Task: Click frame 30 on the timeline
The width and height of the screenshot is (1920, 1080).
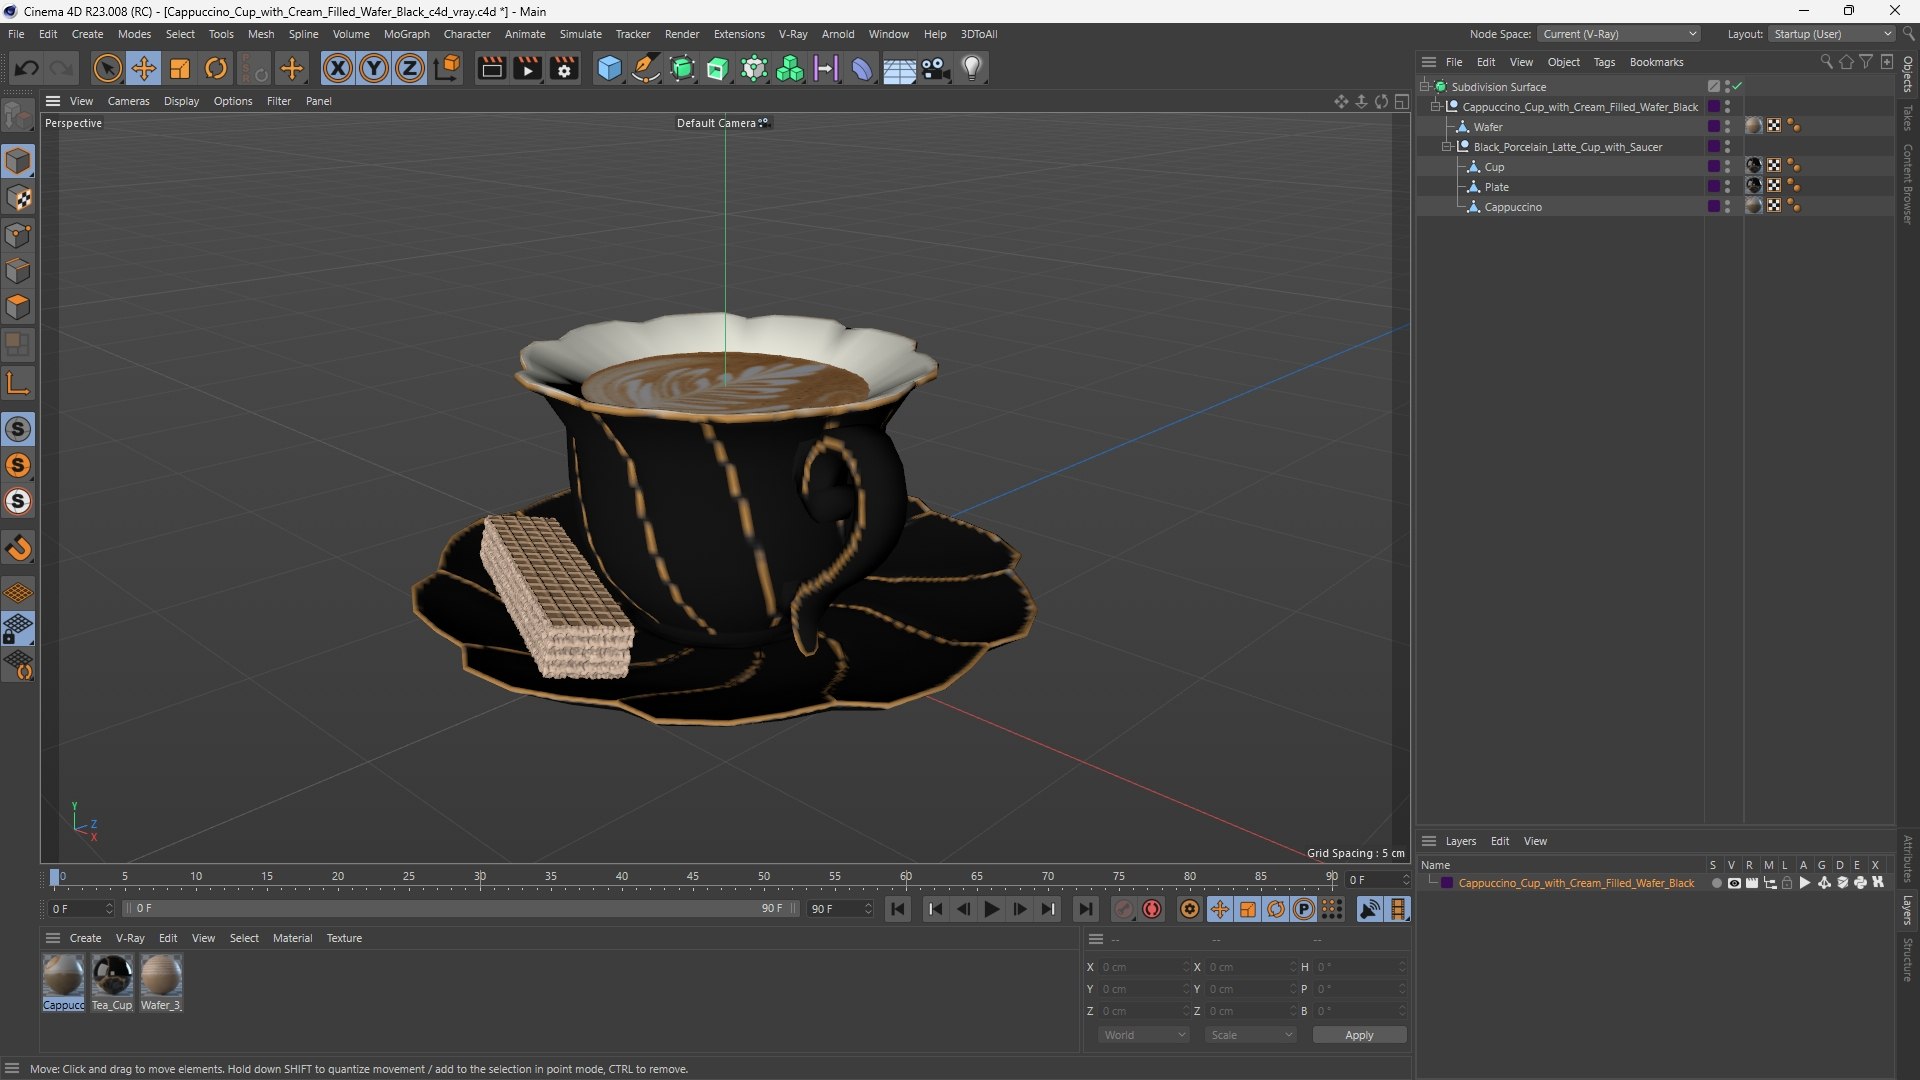Action: click(x=480, y=877)
